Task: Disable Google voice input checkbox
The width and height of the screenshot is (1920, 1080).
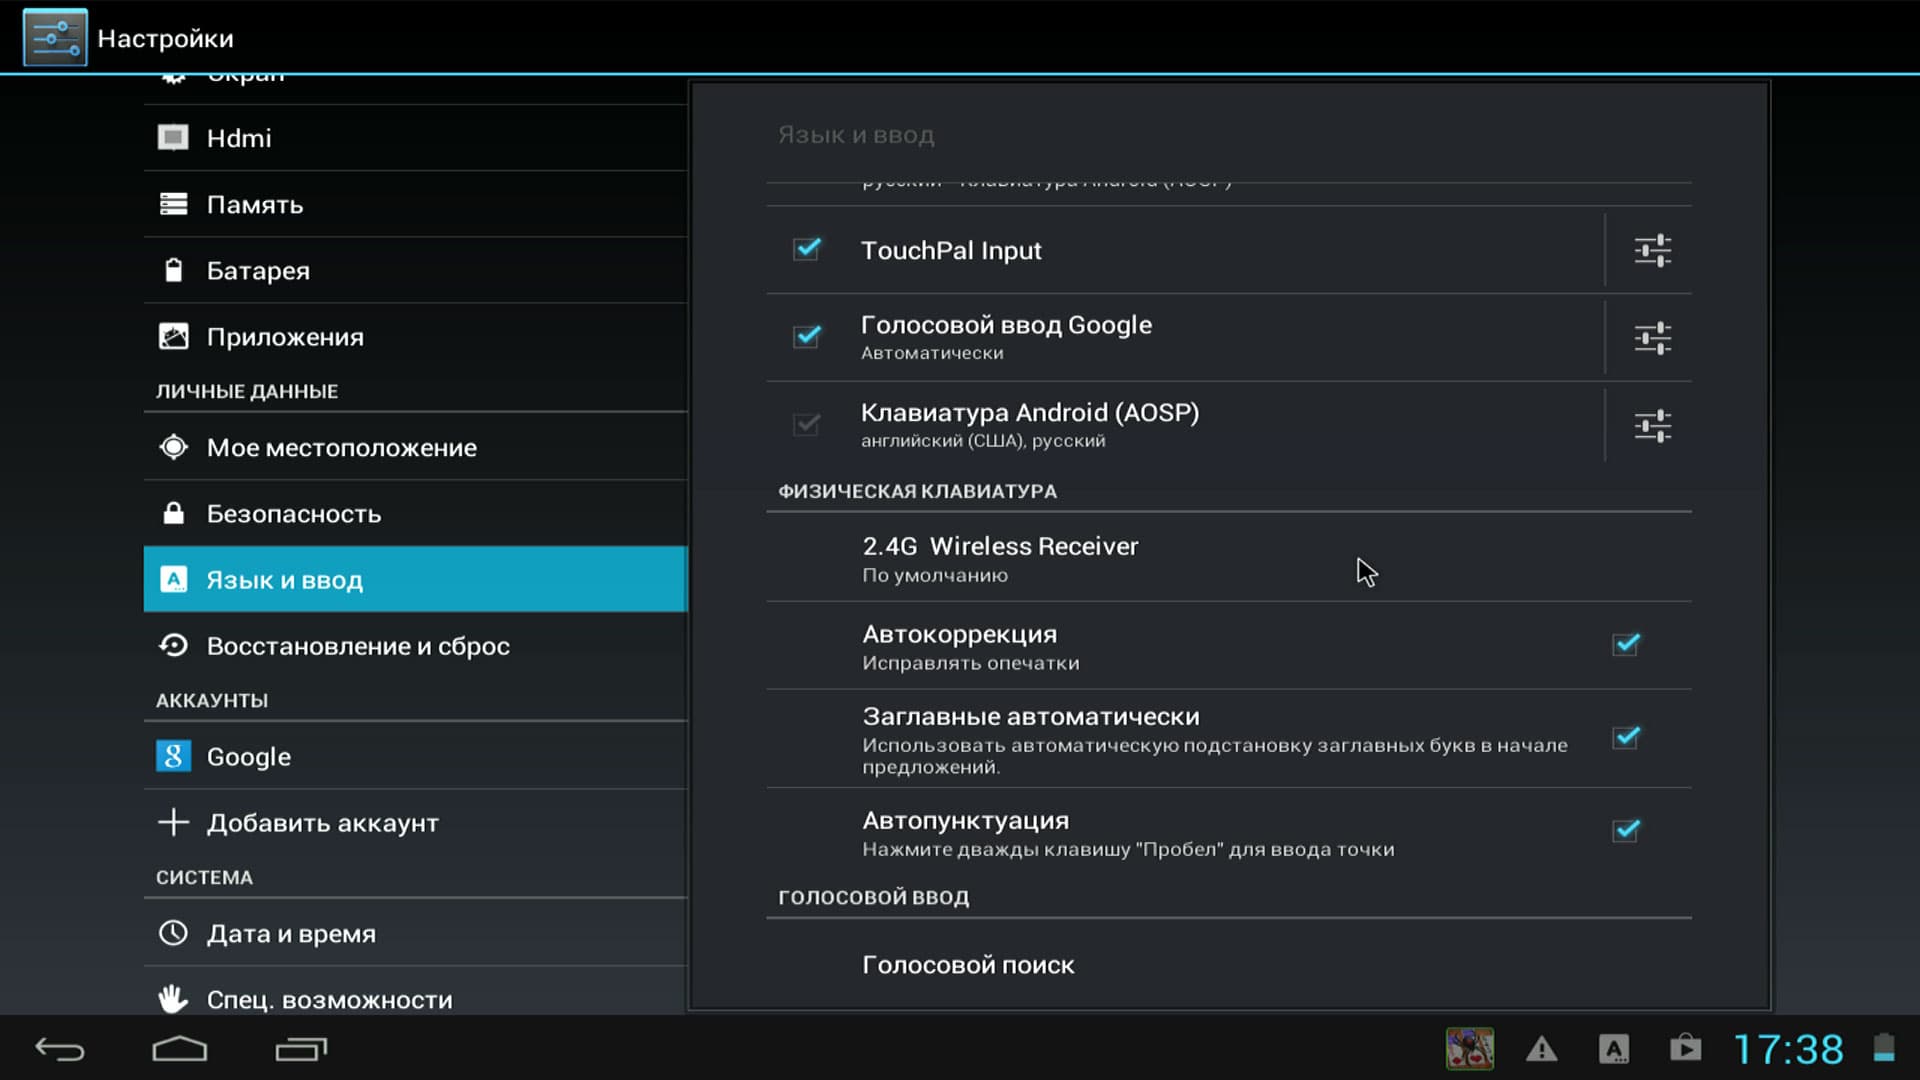Action: click(807, 337)
